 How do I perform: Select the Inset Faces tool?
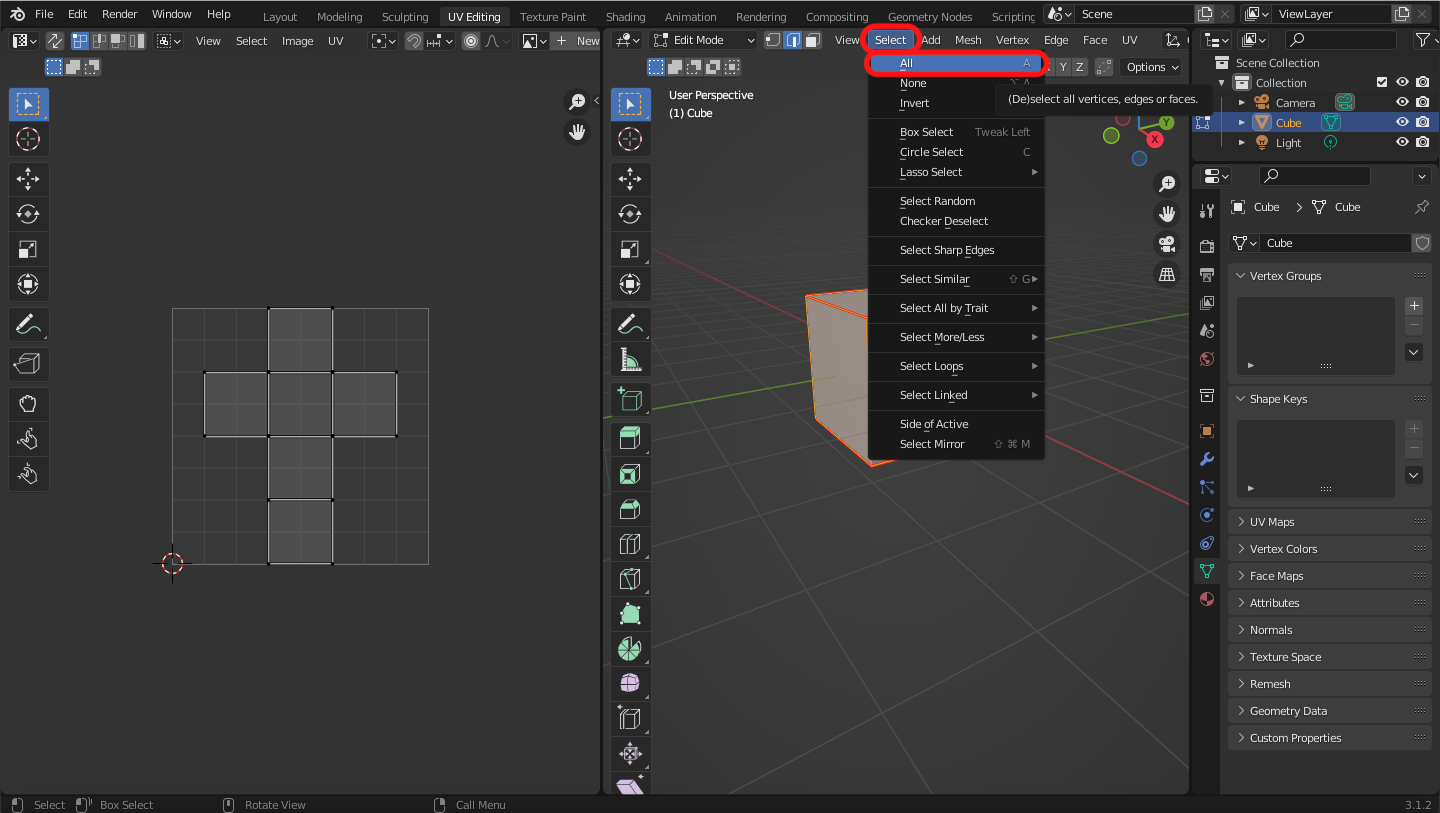(x=629, y=474)
